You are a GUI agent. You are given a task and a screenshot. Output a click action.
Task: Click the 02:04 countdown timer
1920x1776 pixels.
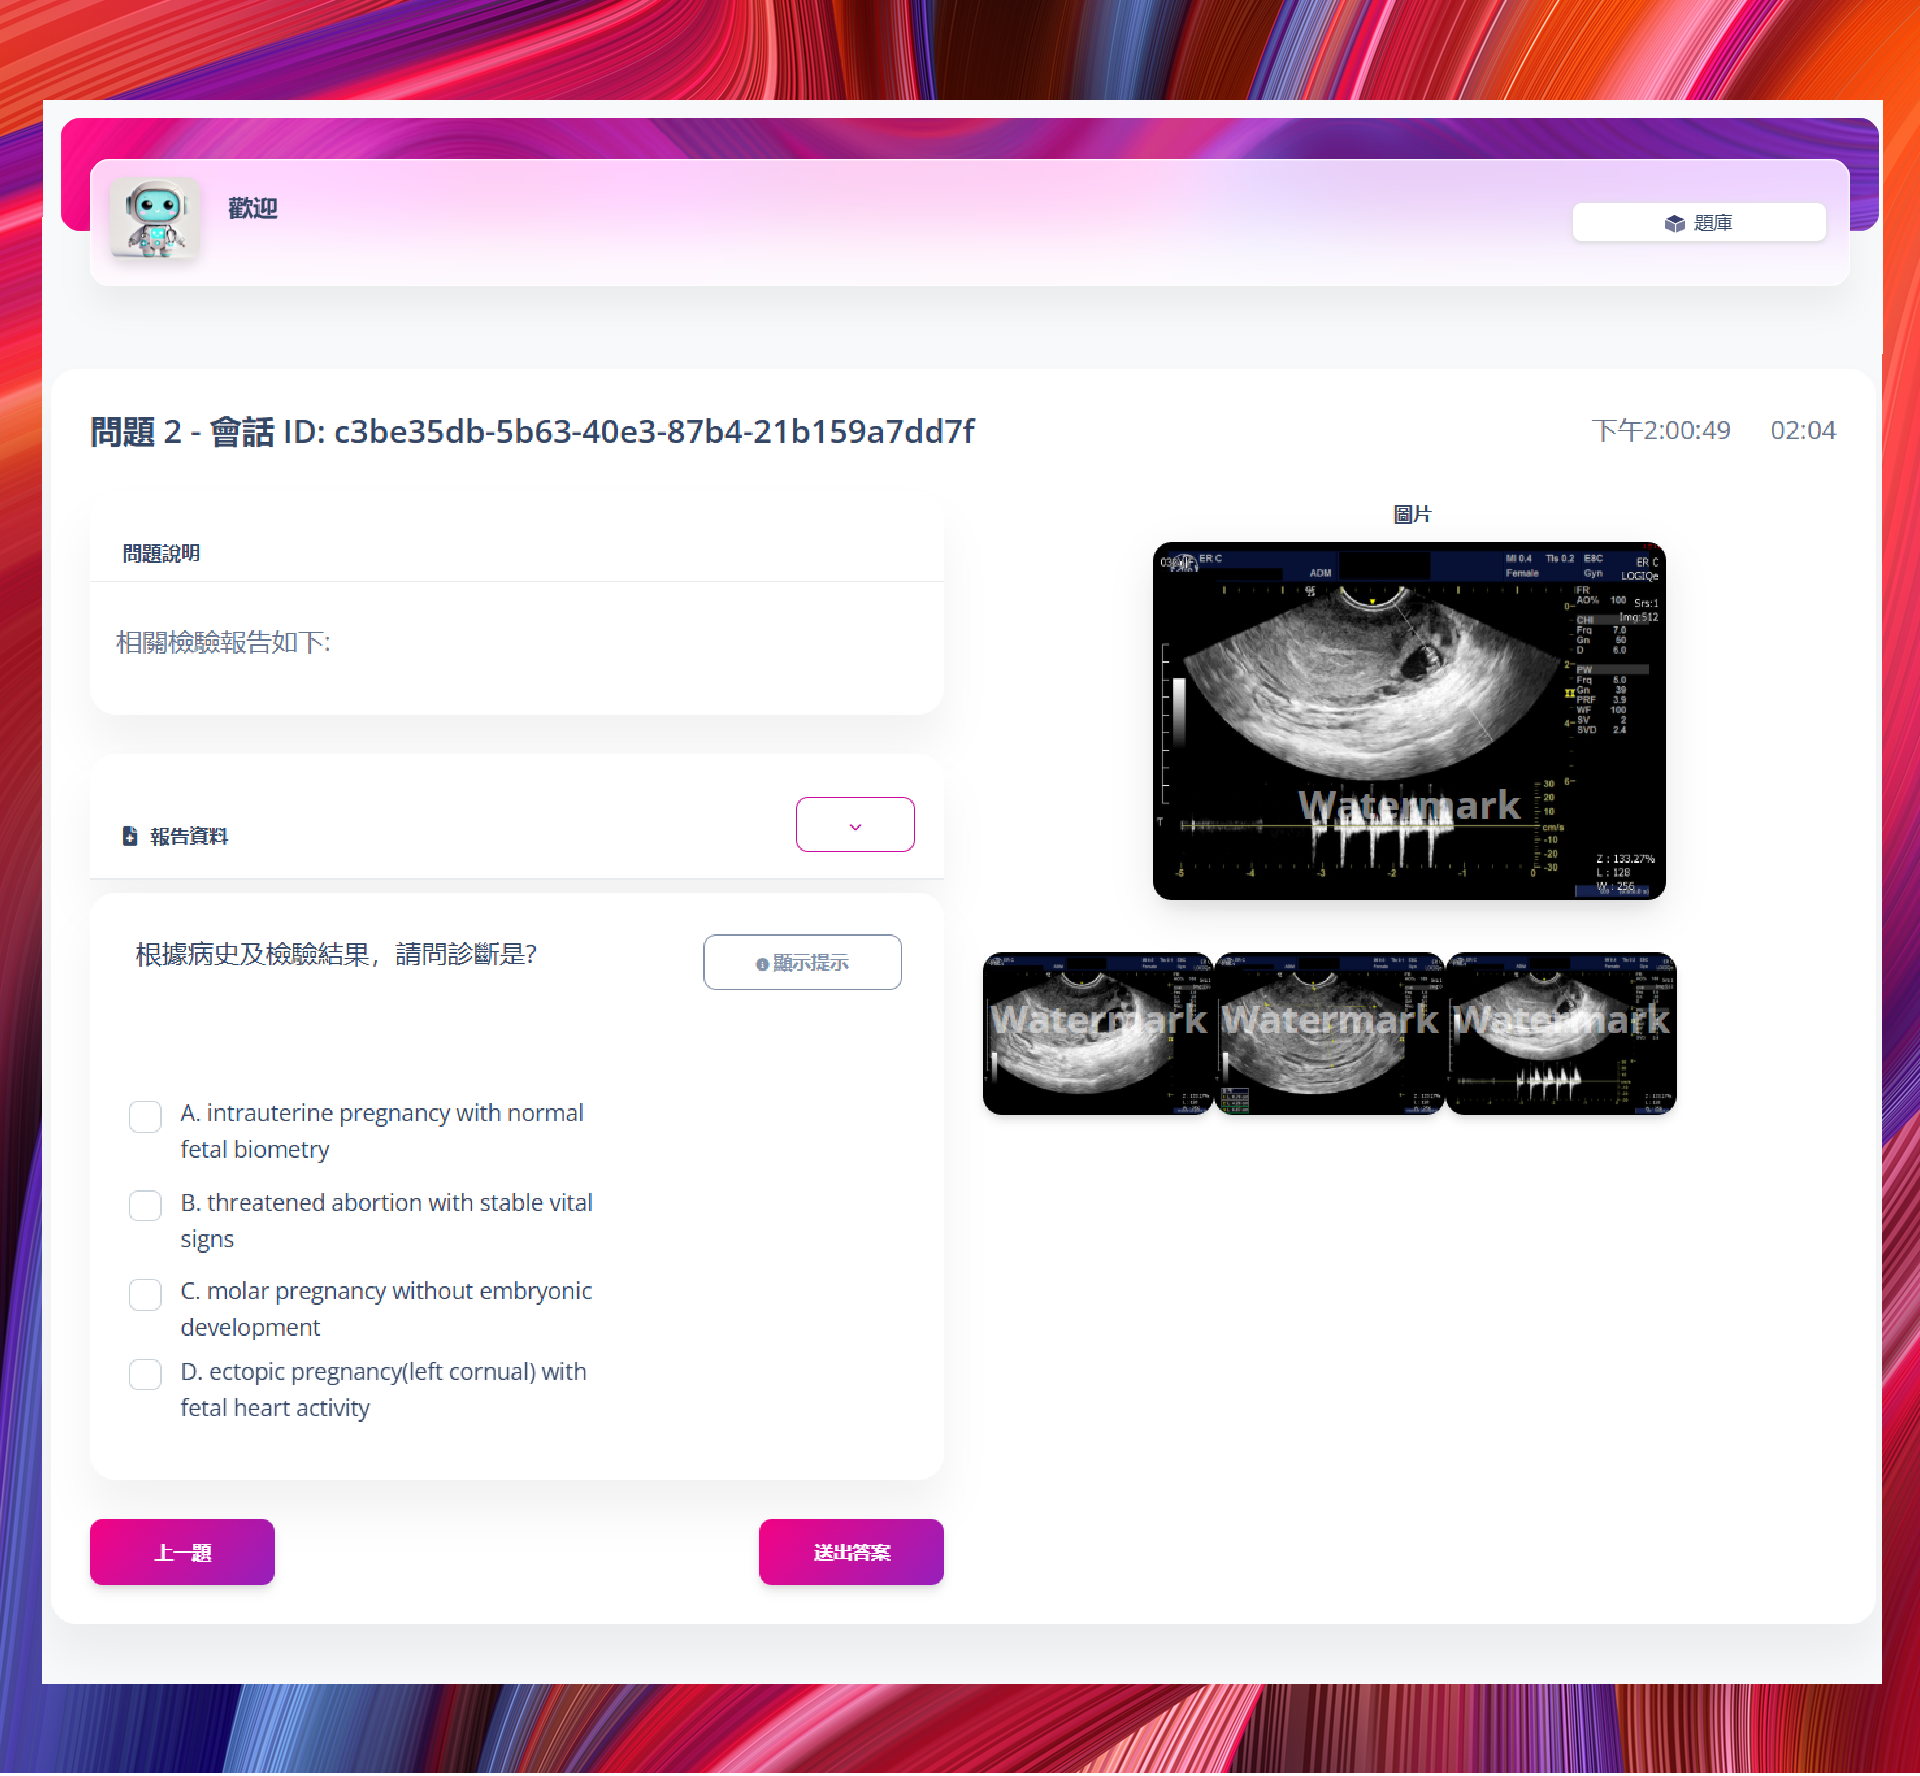tap(1802, 431)
